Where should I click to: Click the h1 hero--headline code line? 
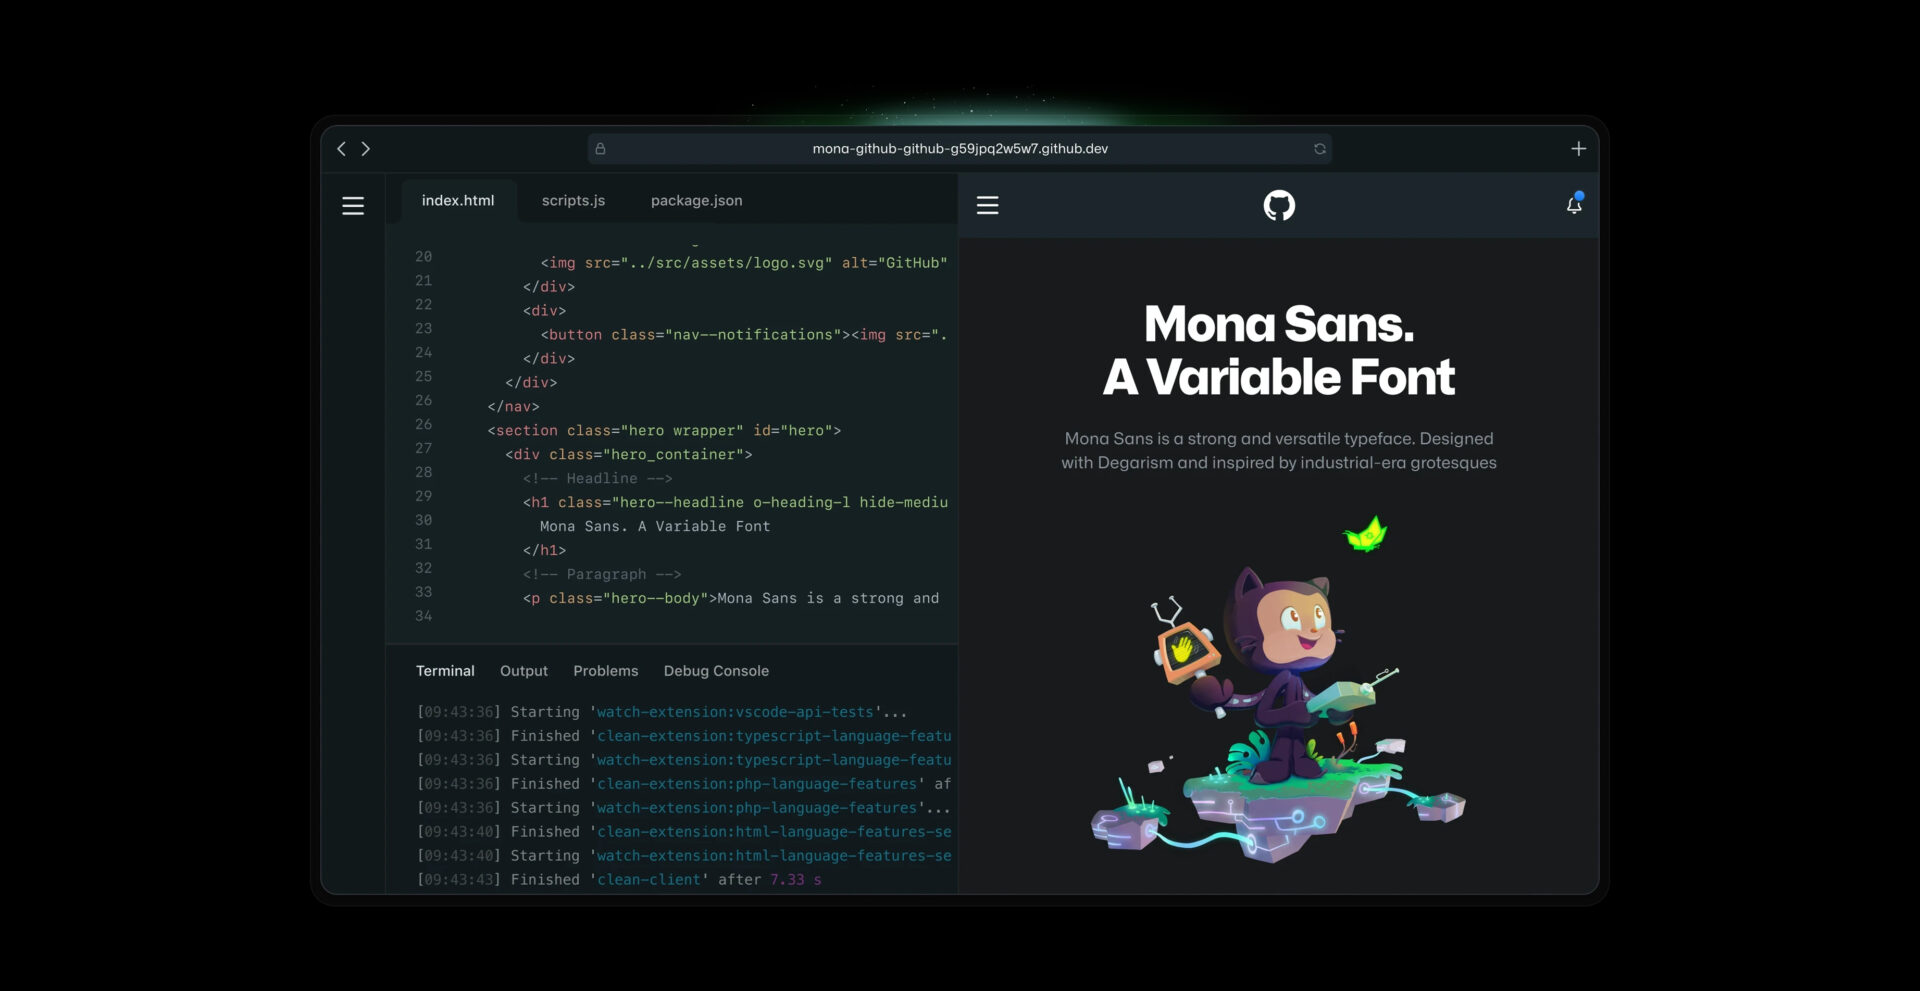point(735,503)
